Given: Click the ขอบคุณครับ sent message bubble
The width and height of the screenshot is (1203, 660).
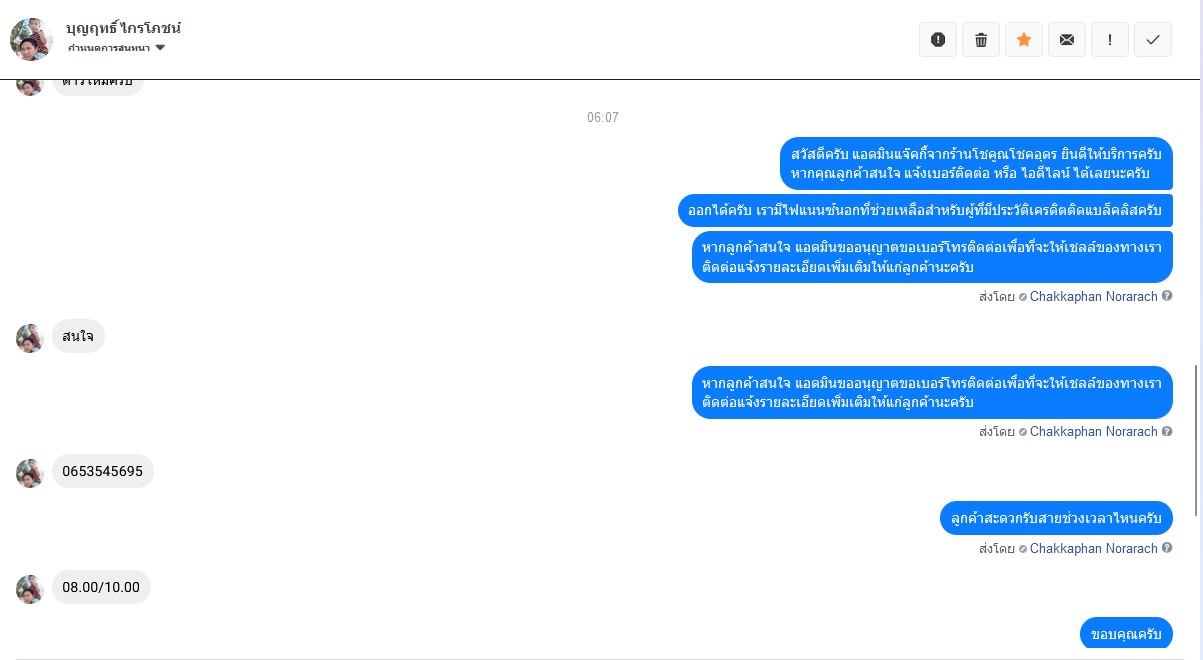Looking at the screenshot, I should (1126, 634).
